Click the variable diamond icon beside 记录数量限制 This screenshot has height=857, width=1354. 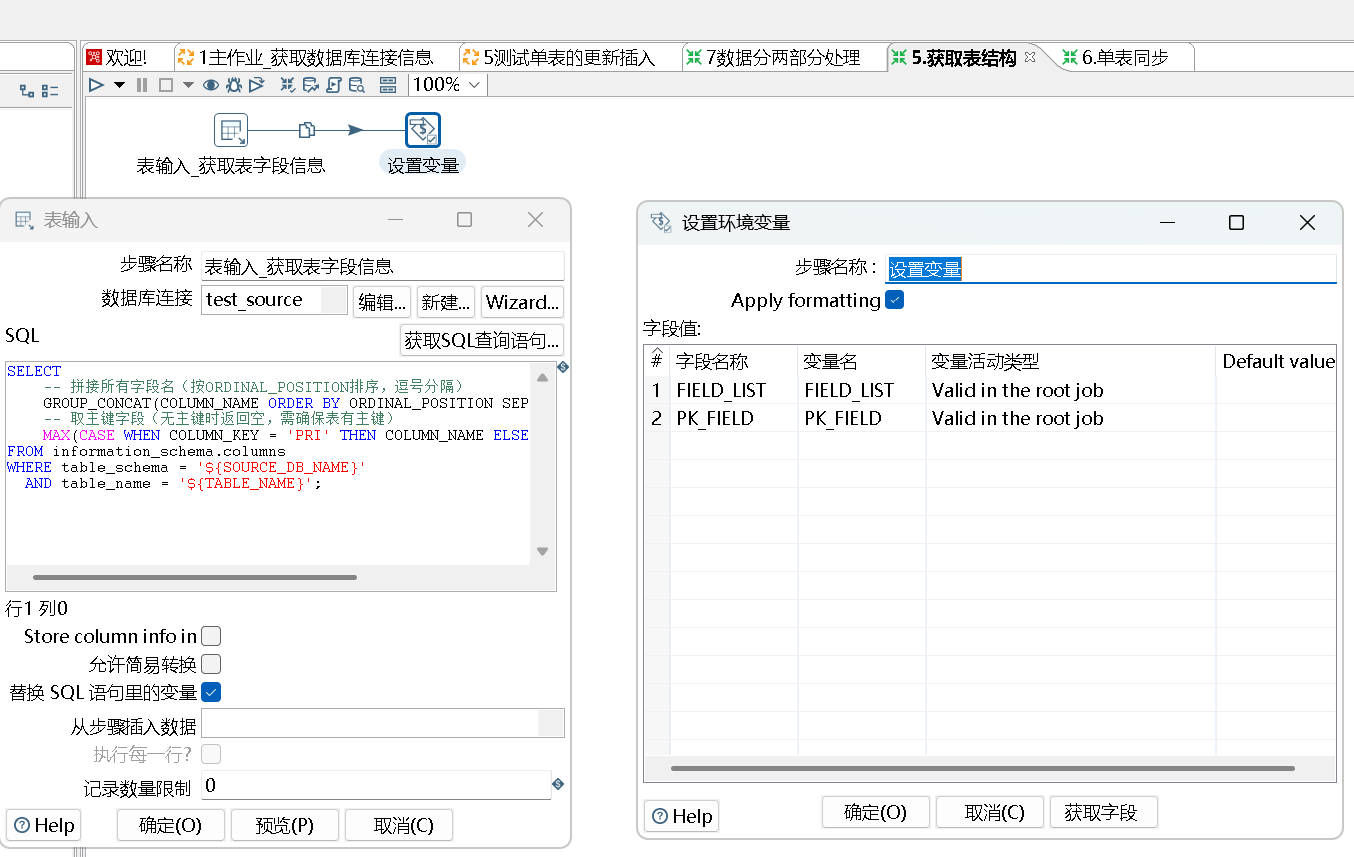(x=558, y=784)
